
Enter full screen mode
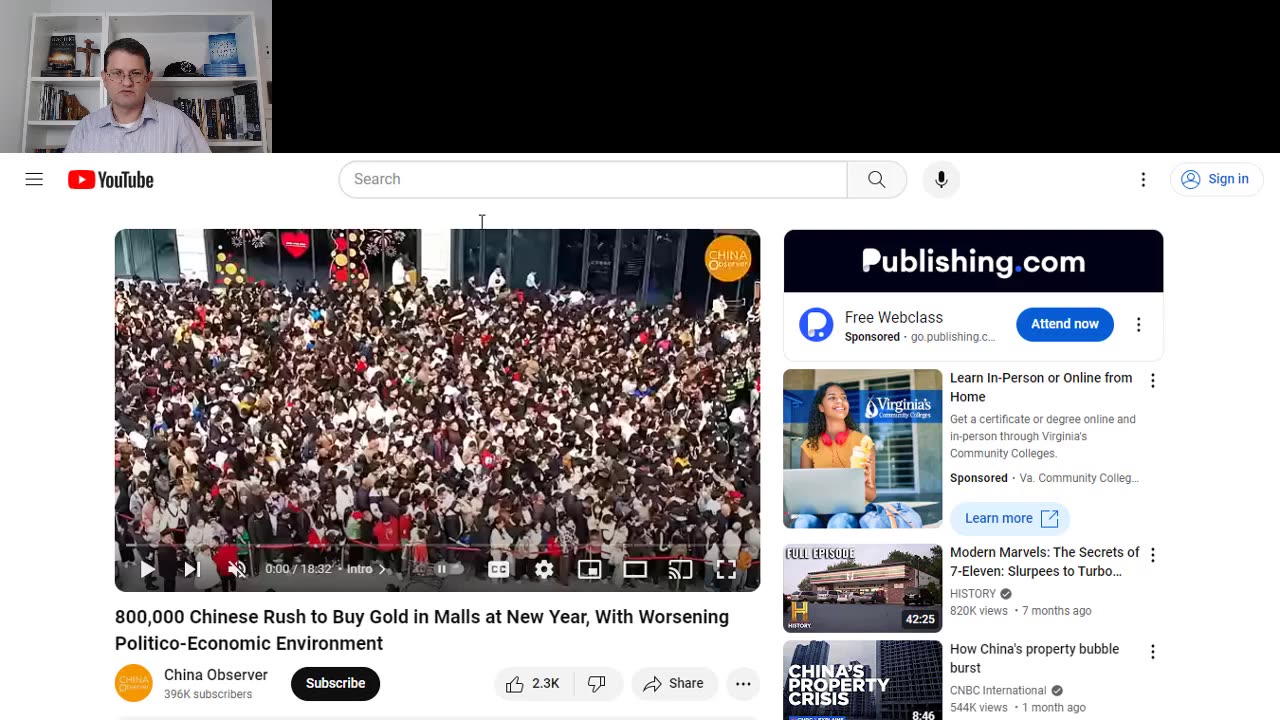726,569
